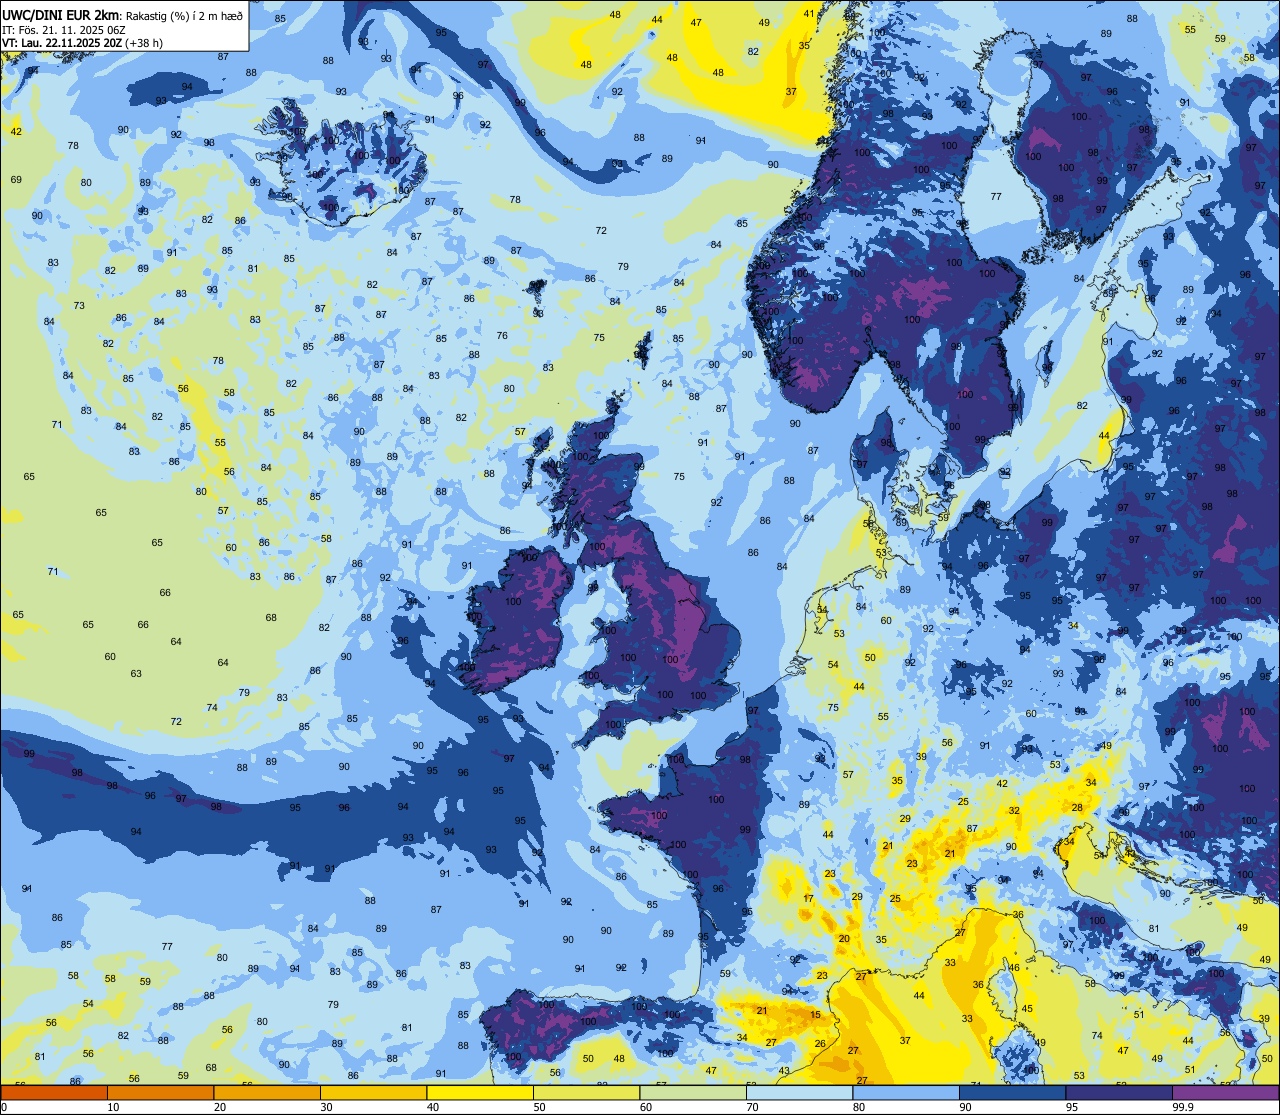Image resolution: width=1280 pixels, height=1115 pixels.
Task: Click the navy 95–99.9% legend swatch
Action: click(x=1118, y=1092)
